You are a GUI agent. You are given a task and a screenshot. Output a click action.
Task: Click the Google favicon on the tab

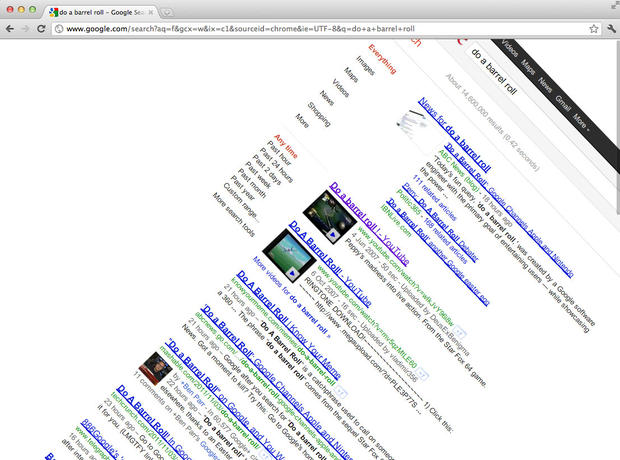pos(53,12)
